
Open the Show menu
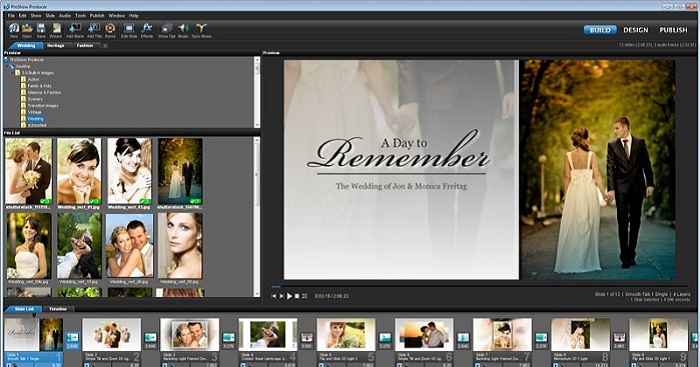pyautogui.click(x=36, y=16)
